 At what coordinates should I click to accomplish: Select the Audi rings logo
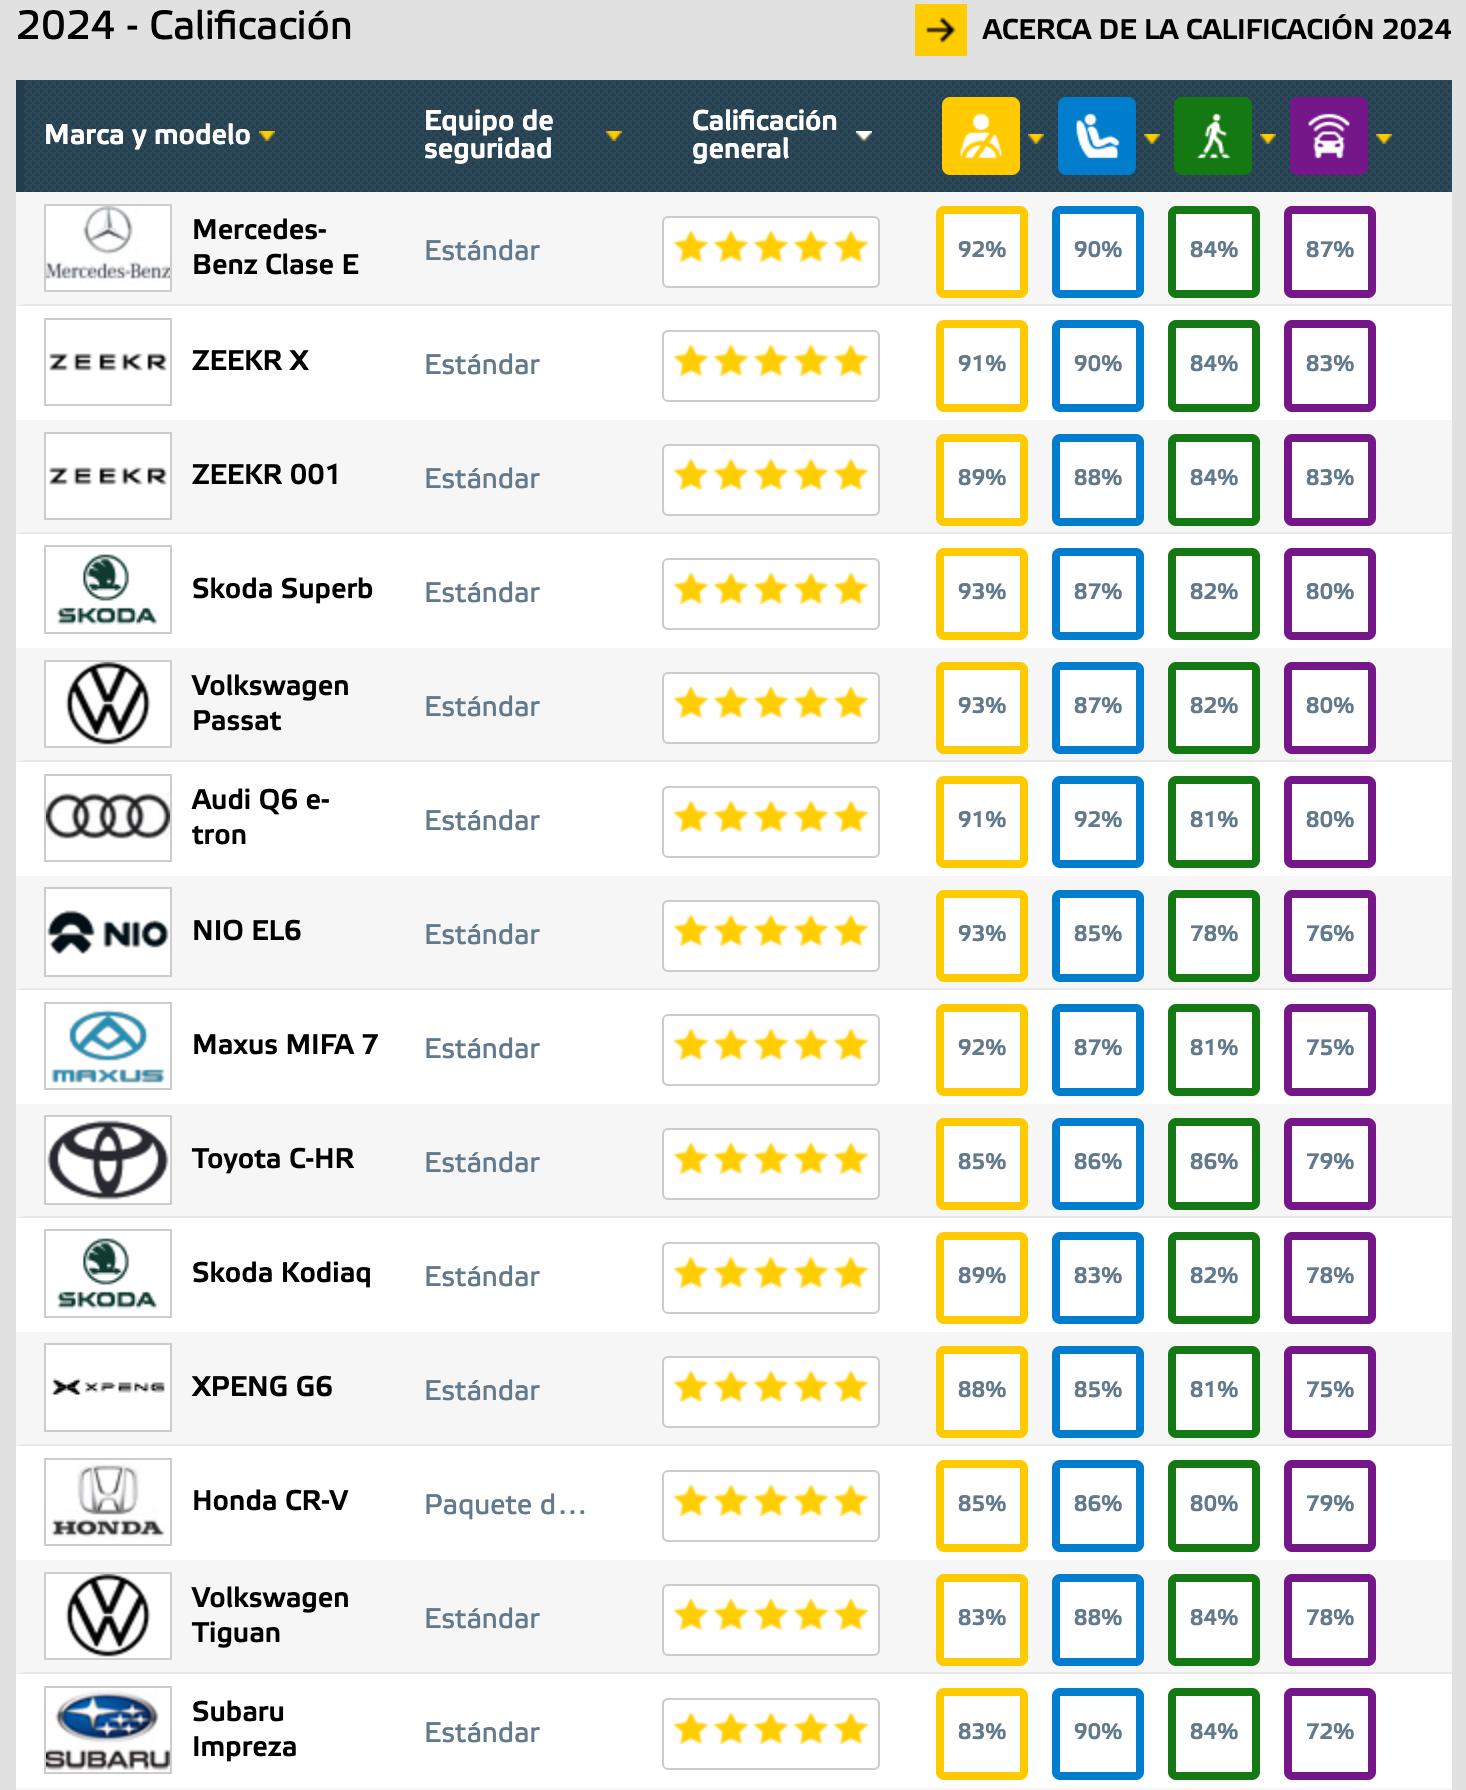click(x=107, y=818)
